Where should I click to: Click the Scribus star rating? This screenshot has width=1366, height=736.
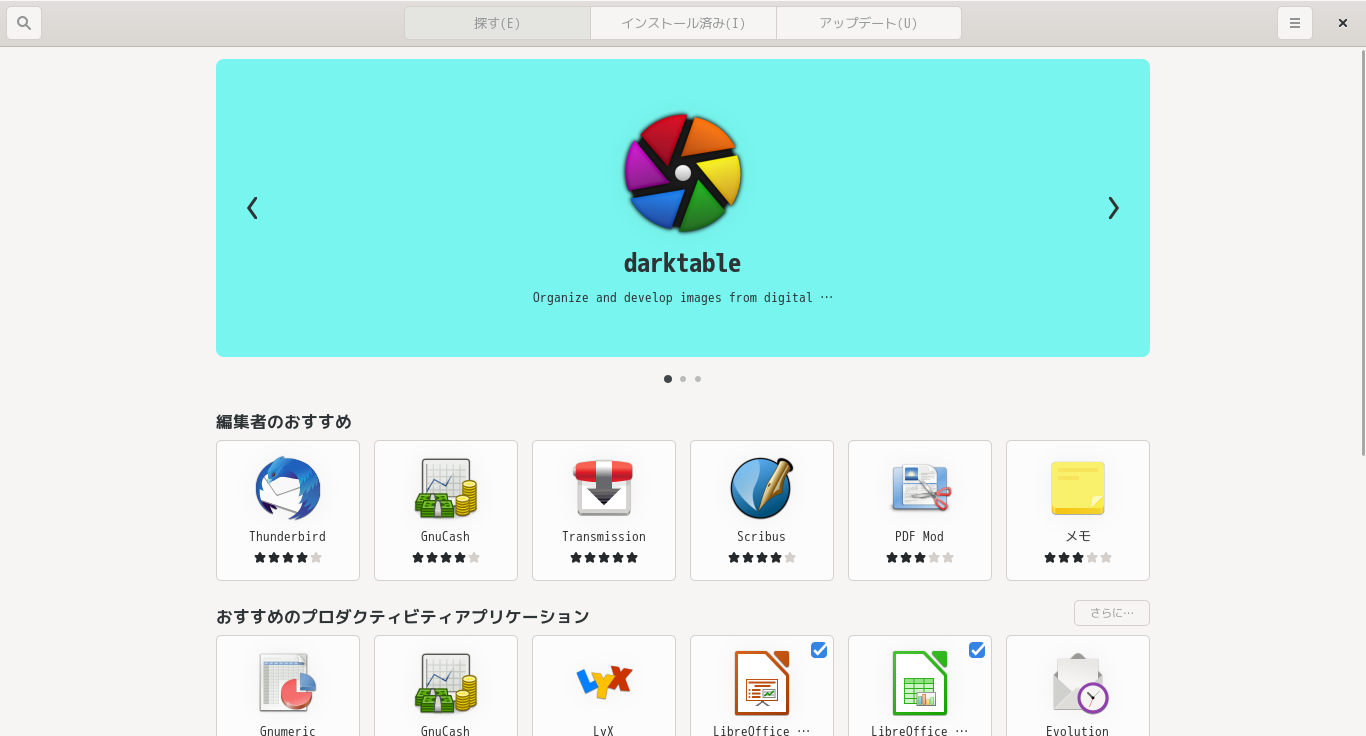click(762, 558)
